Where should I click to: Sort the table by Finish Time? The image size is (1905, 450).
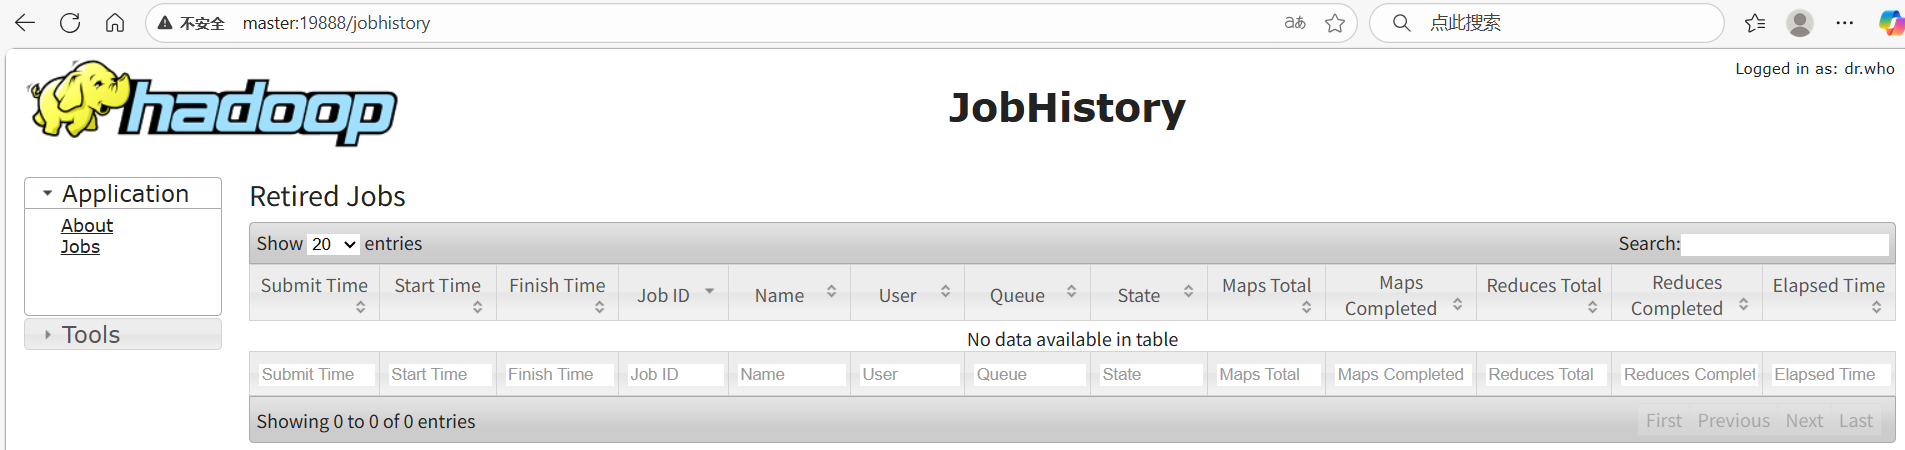557,293
